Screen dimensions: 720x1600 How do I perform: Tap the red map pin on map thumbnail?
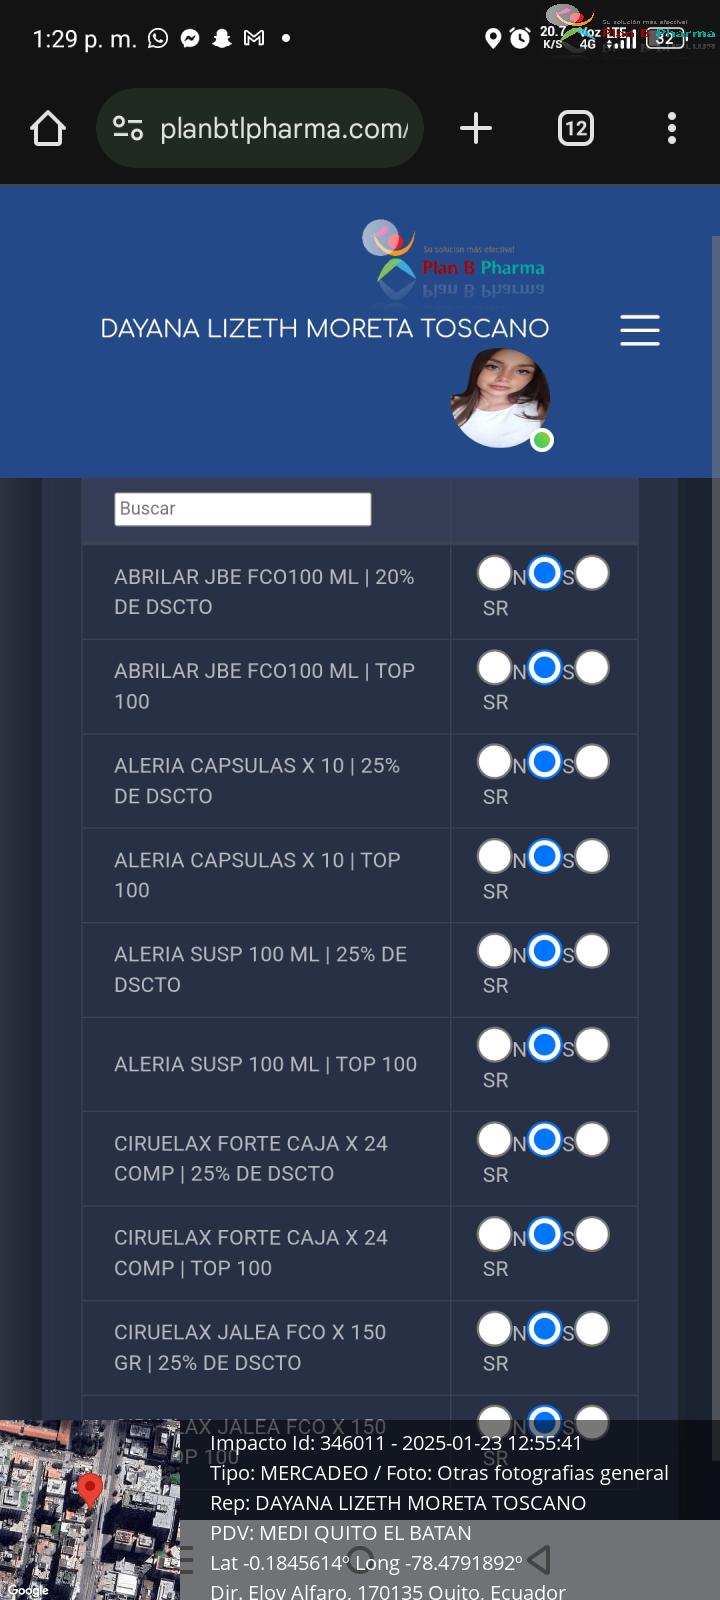point(90,1490)
